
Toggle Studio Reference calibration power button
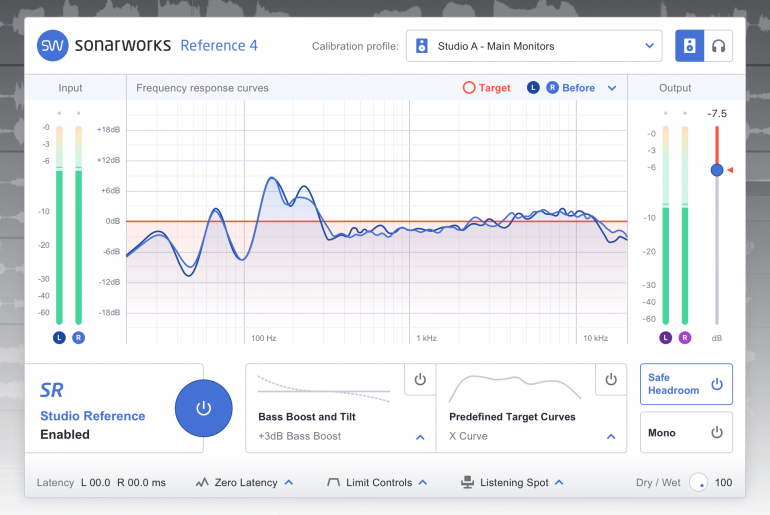click(203, 408)
